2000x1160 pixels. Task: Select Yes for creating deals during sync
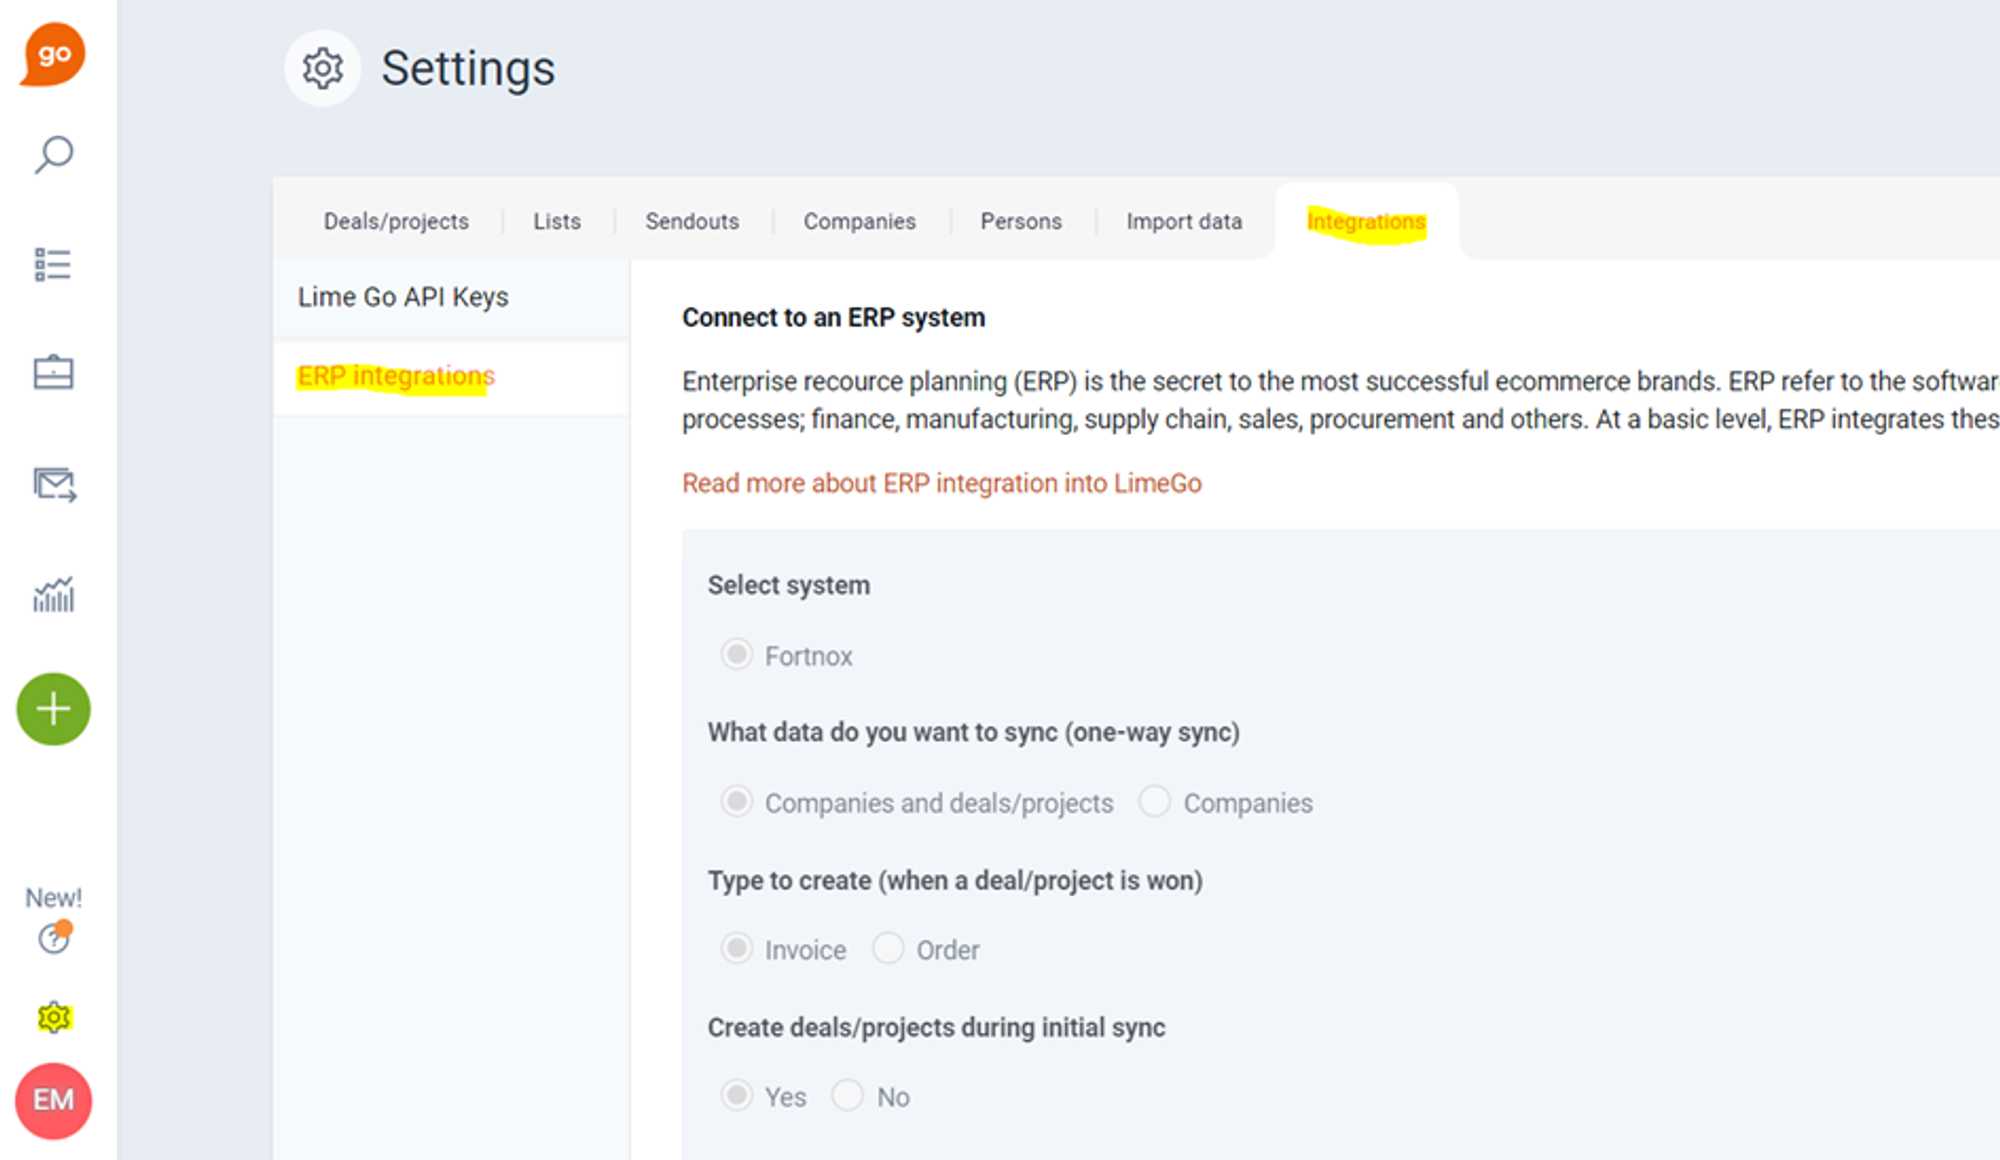[737, 1095]
